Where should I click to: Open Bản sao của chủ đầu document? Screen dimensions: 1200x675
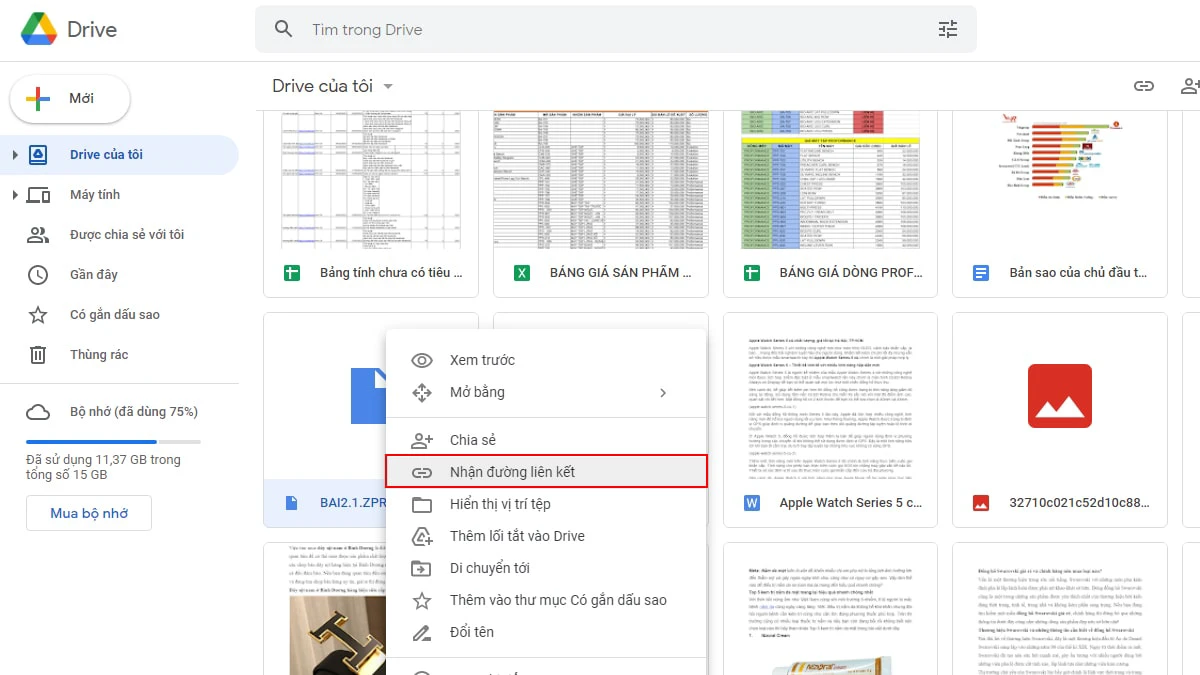(1060, 205)
